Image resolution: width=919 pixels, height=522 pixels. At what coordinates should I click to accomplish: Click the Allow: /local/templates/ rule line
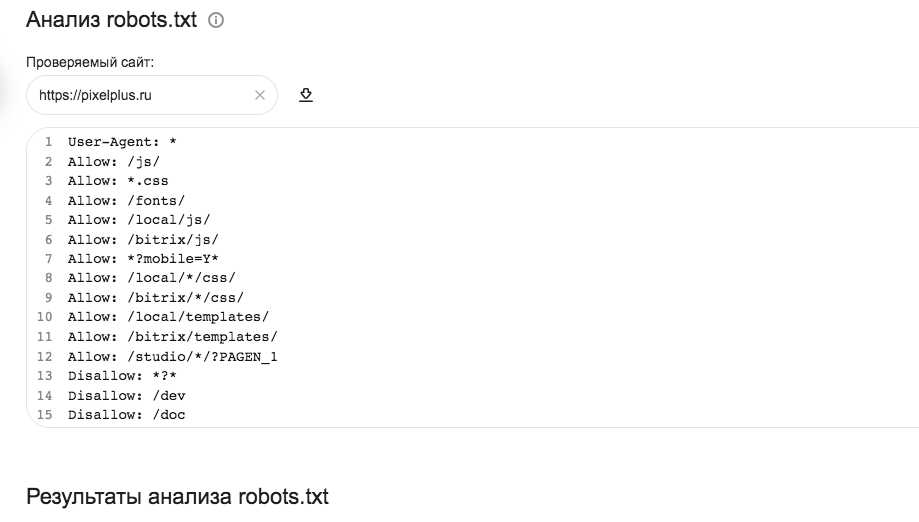point(168,317)
